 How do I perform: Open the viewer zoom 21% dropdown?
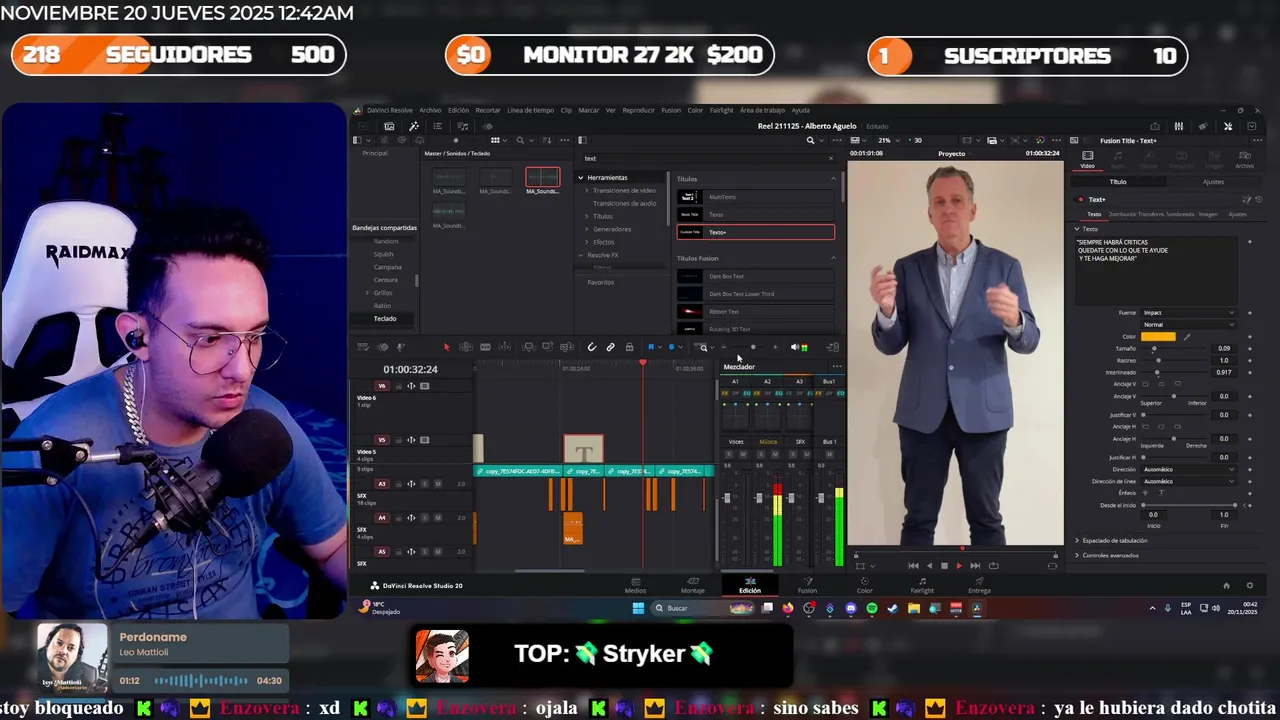pyautogui.click(x=890, y=140)
